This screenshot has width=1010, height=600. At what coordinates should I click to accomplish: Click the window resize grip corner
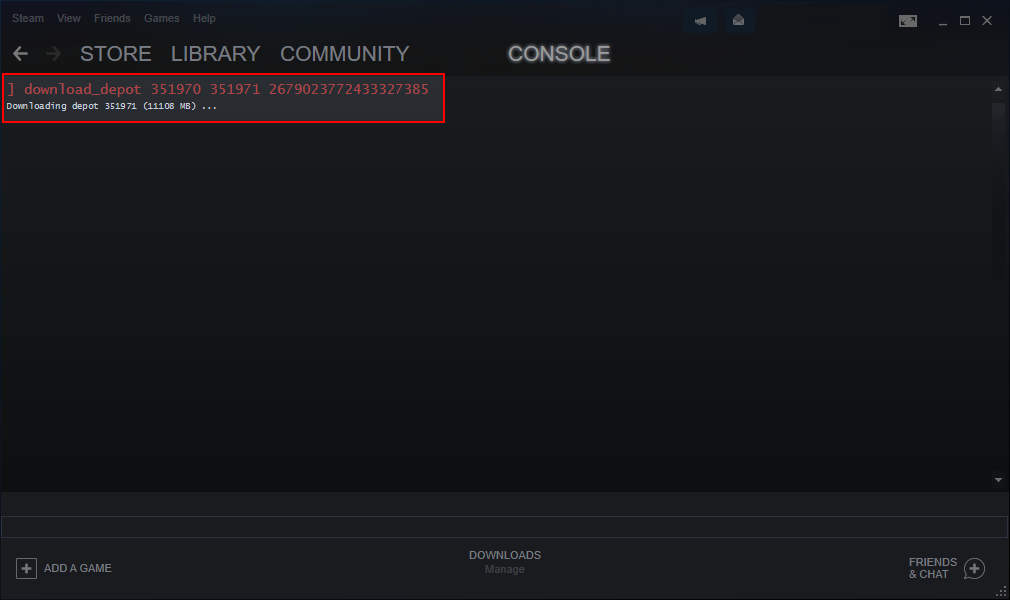[x=1002, y=592]
